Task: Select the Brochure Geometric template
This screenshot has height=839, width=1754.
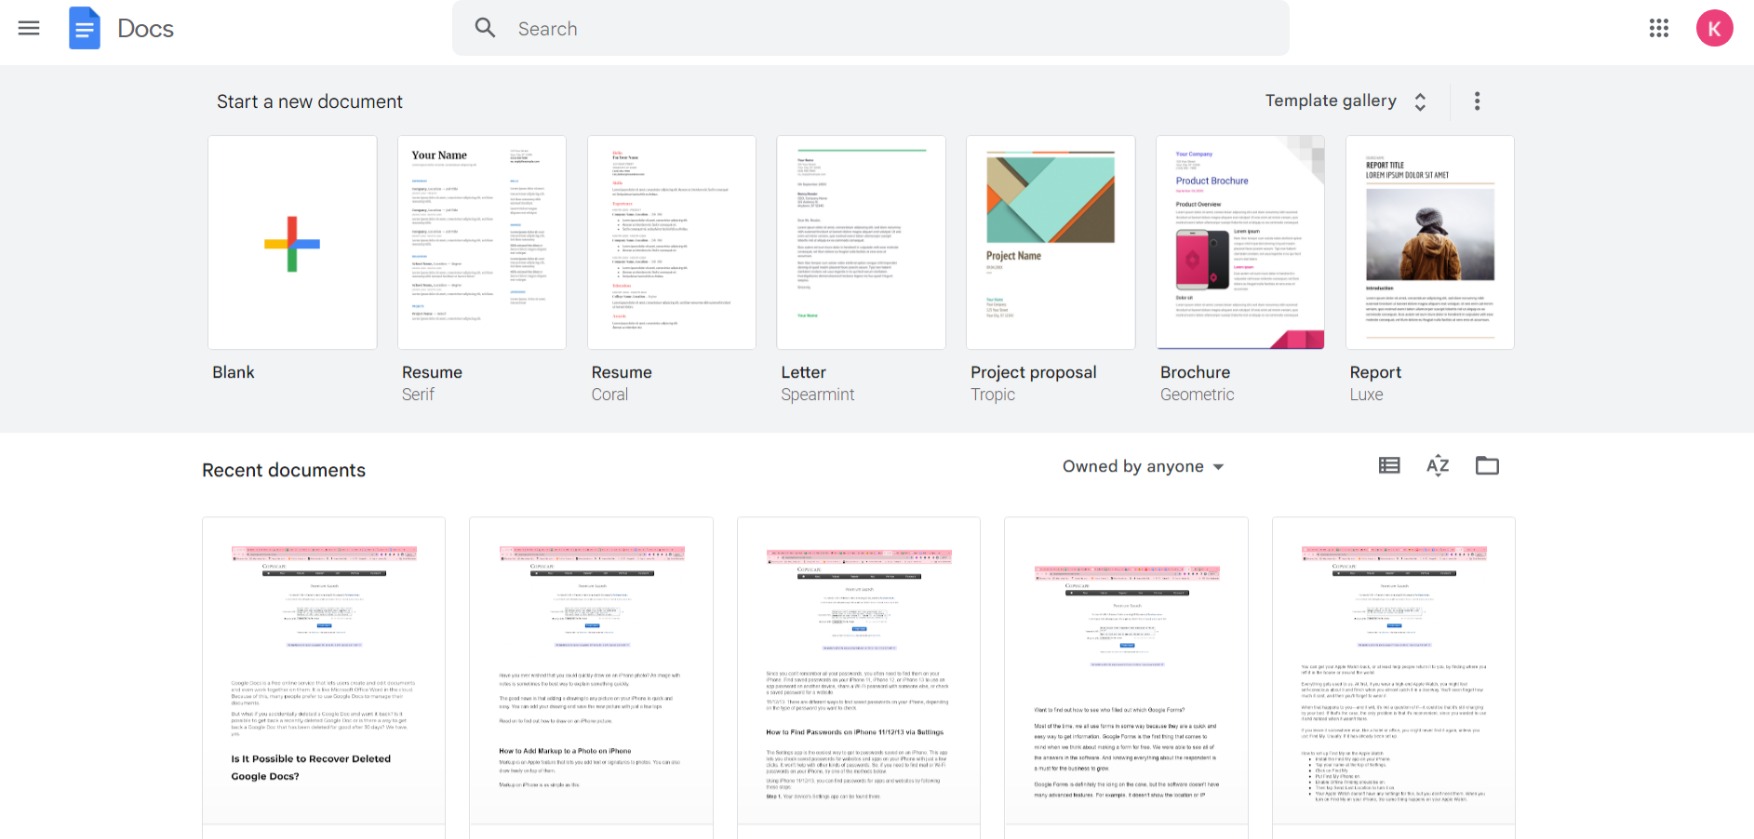Action: [1240, 243]
